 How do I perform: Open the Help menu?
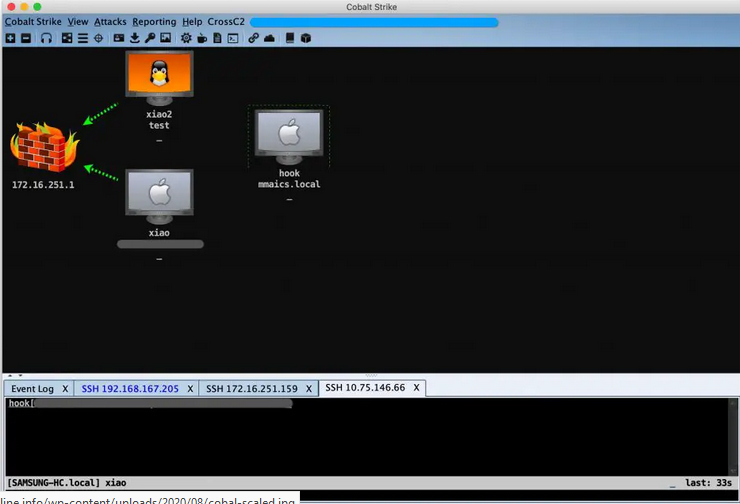192,22
